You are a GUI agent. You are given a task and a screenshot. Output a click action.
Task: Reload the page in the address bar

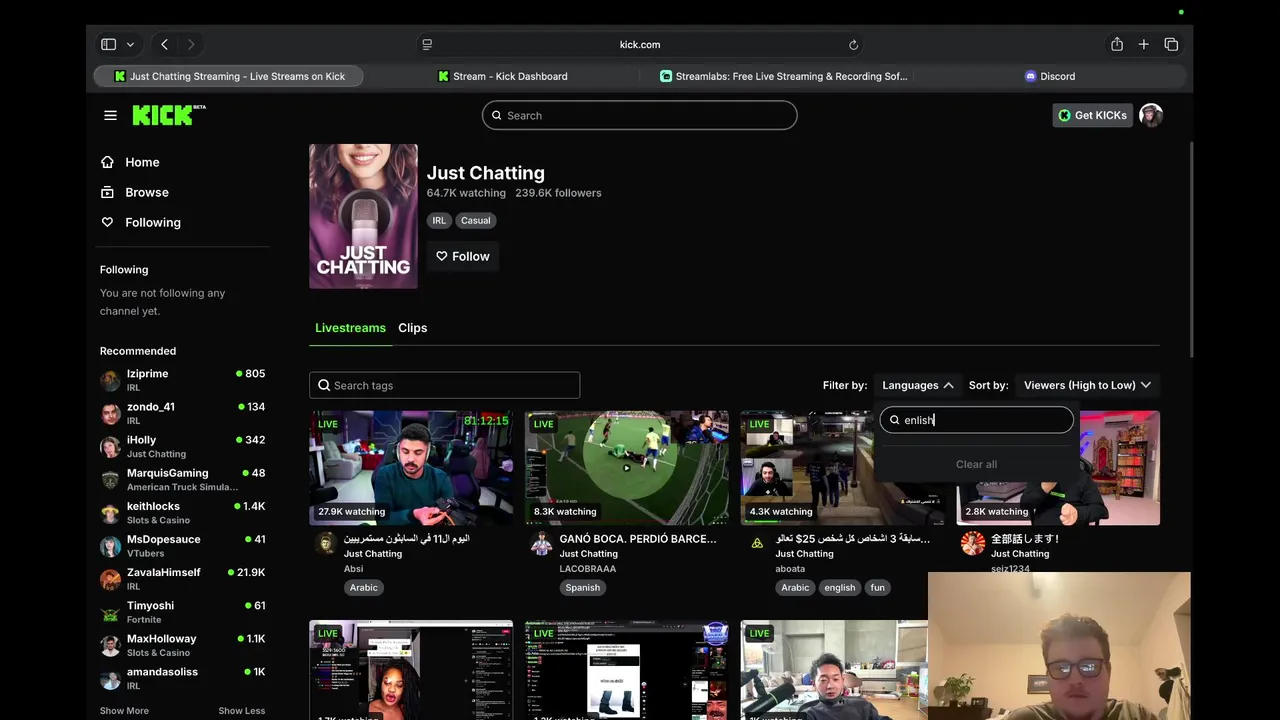coord(853,44)
